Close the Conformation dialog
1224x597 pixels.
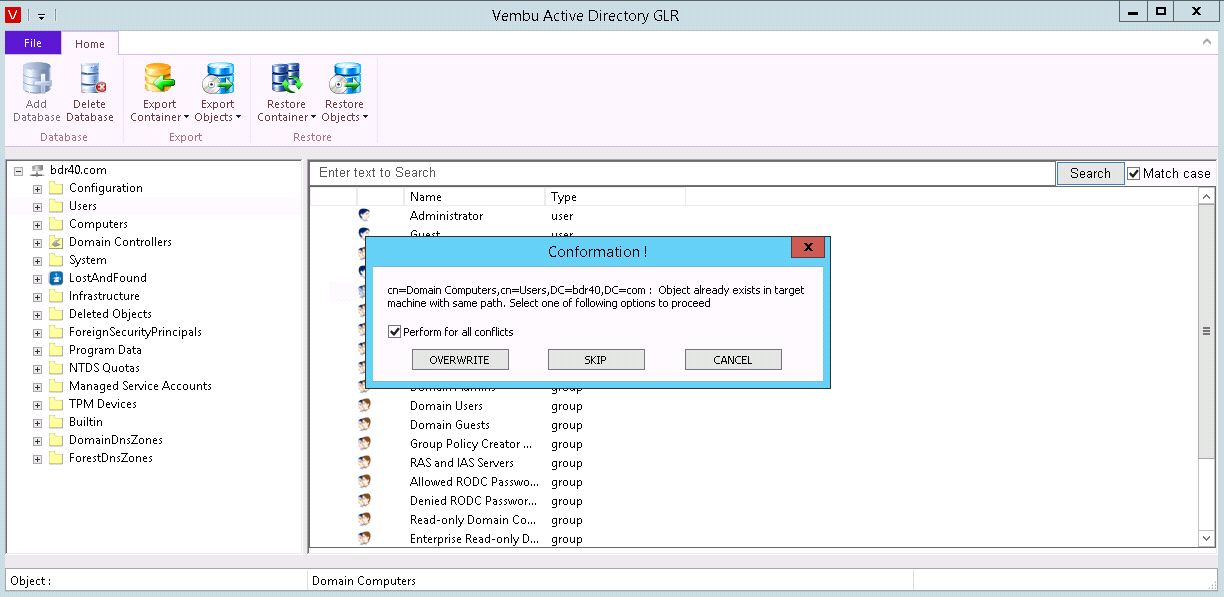(x=807, y=247)
